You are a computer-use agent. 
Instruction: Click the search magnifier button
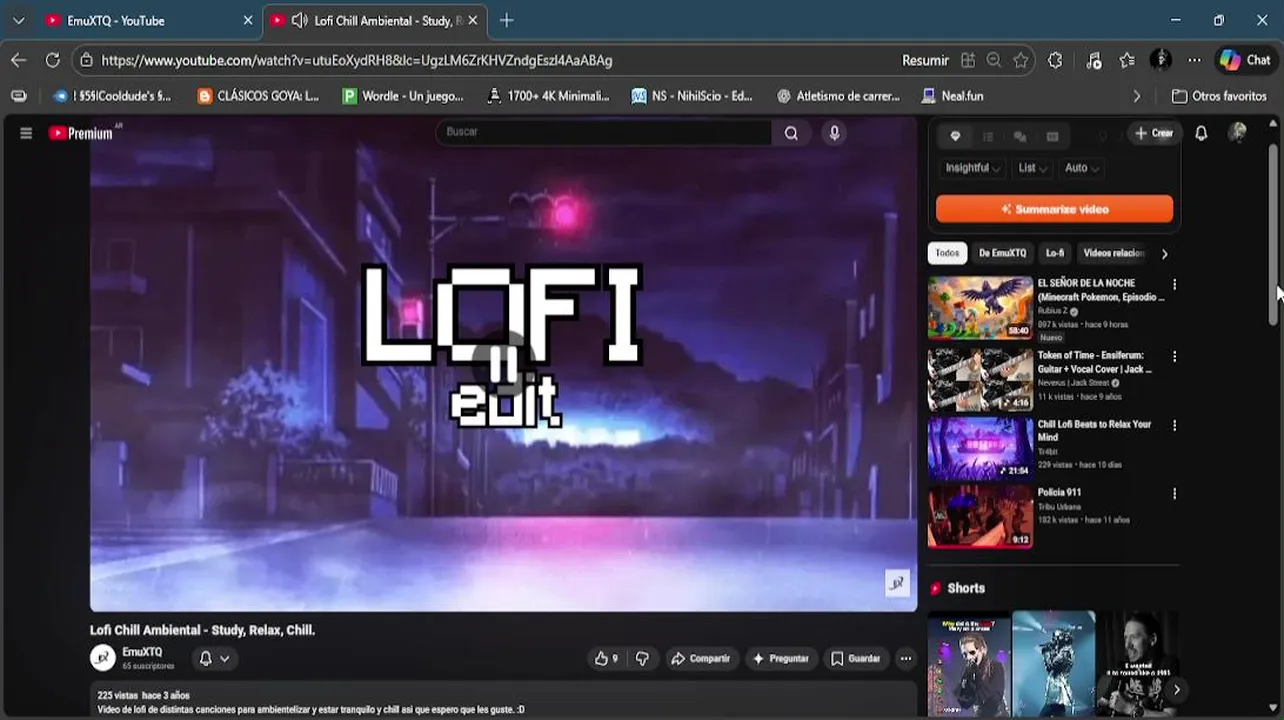pos(791,133)
